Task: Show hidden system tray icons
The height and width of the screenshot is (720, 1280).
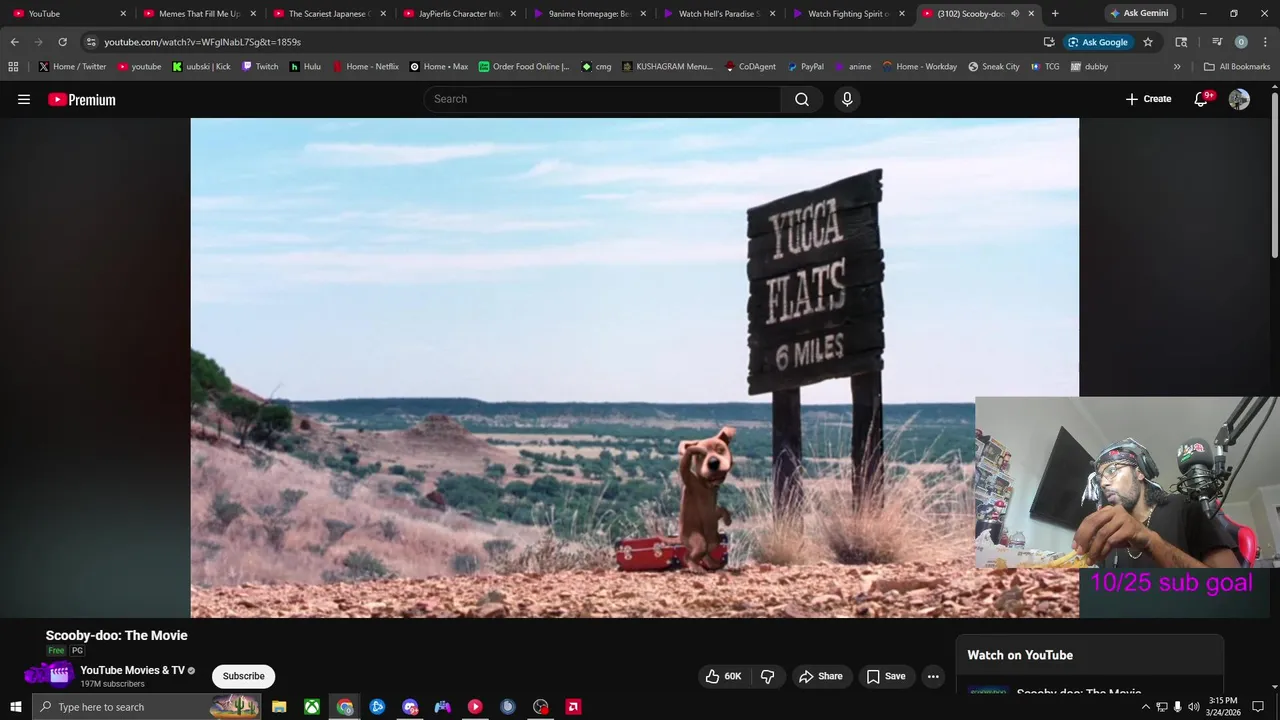Action: pyautogui.click(x=1146, y=707)
